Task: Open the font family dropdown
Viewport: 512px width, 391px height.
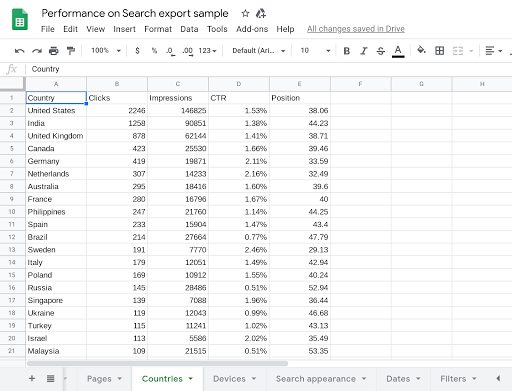Action: tap(259, 51)
